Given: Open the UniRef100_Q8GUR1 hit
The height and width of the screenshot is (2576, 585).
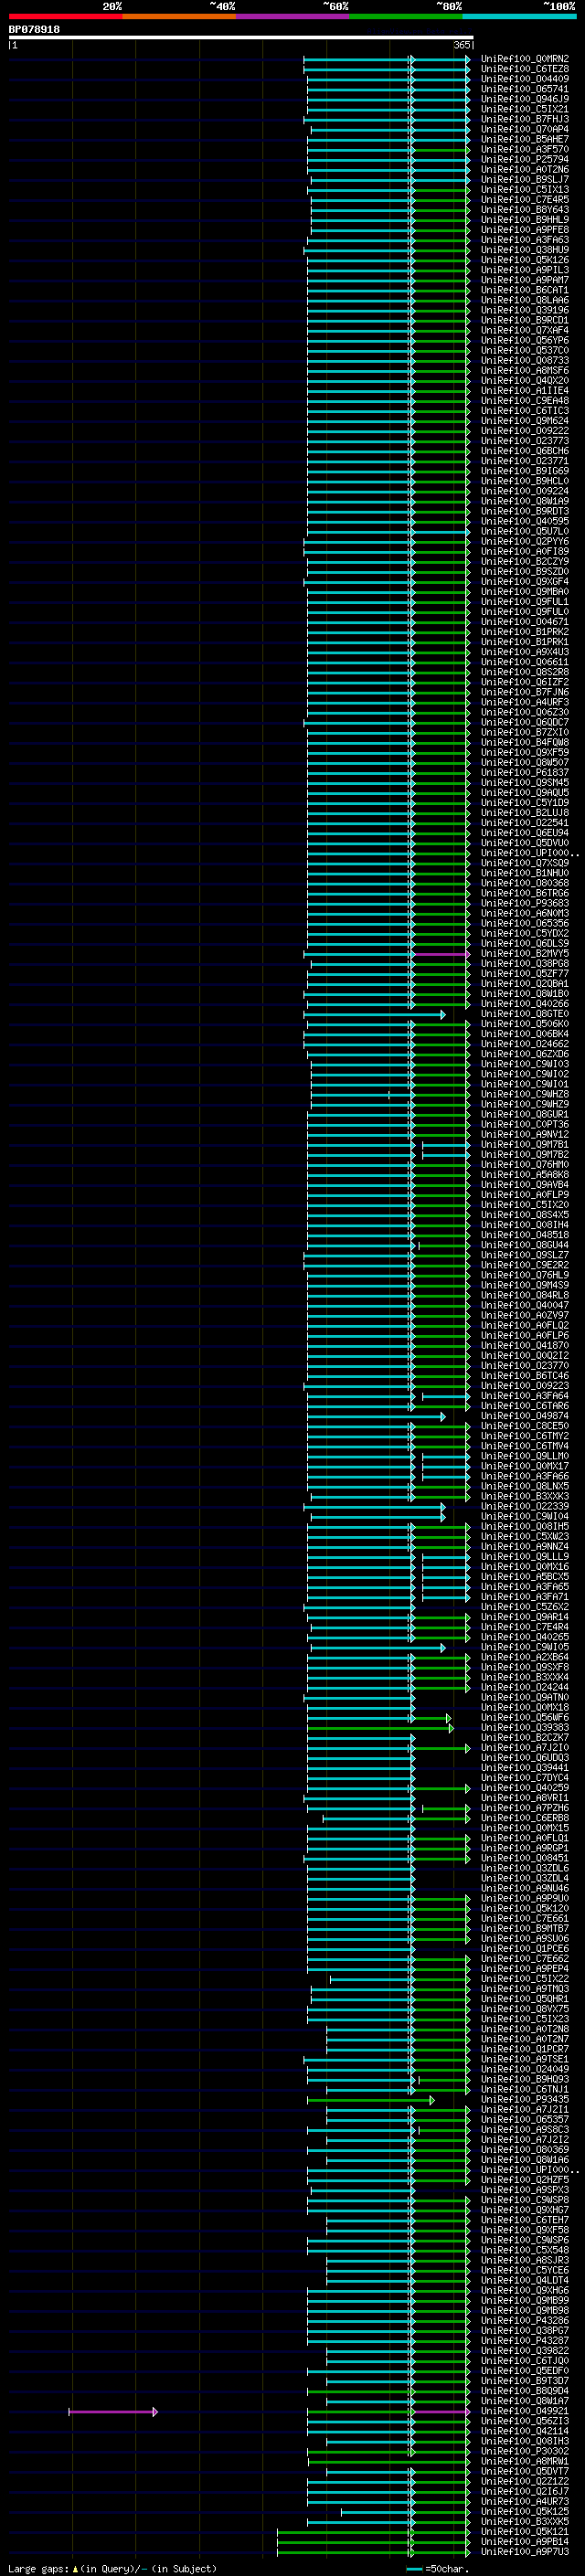Looking at the screenshot, I should click(x=524, y=1114).
